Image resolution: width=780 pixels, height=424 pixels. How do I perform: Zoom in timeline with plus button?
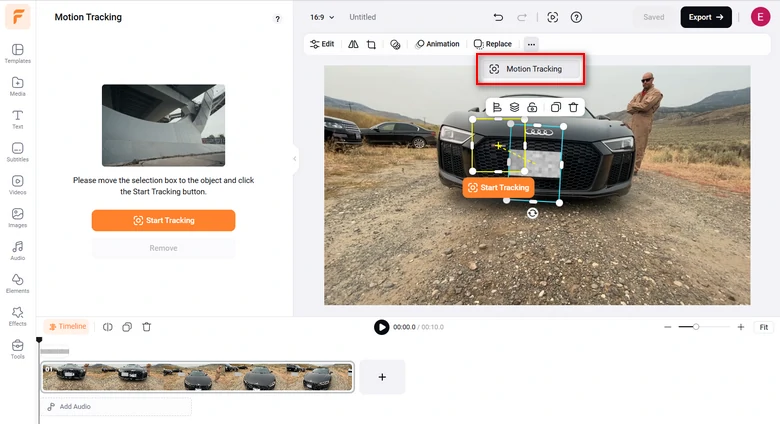[741, 327]
